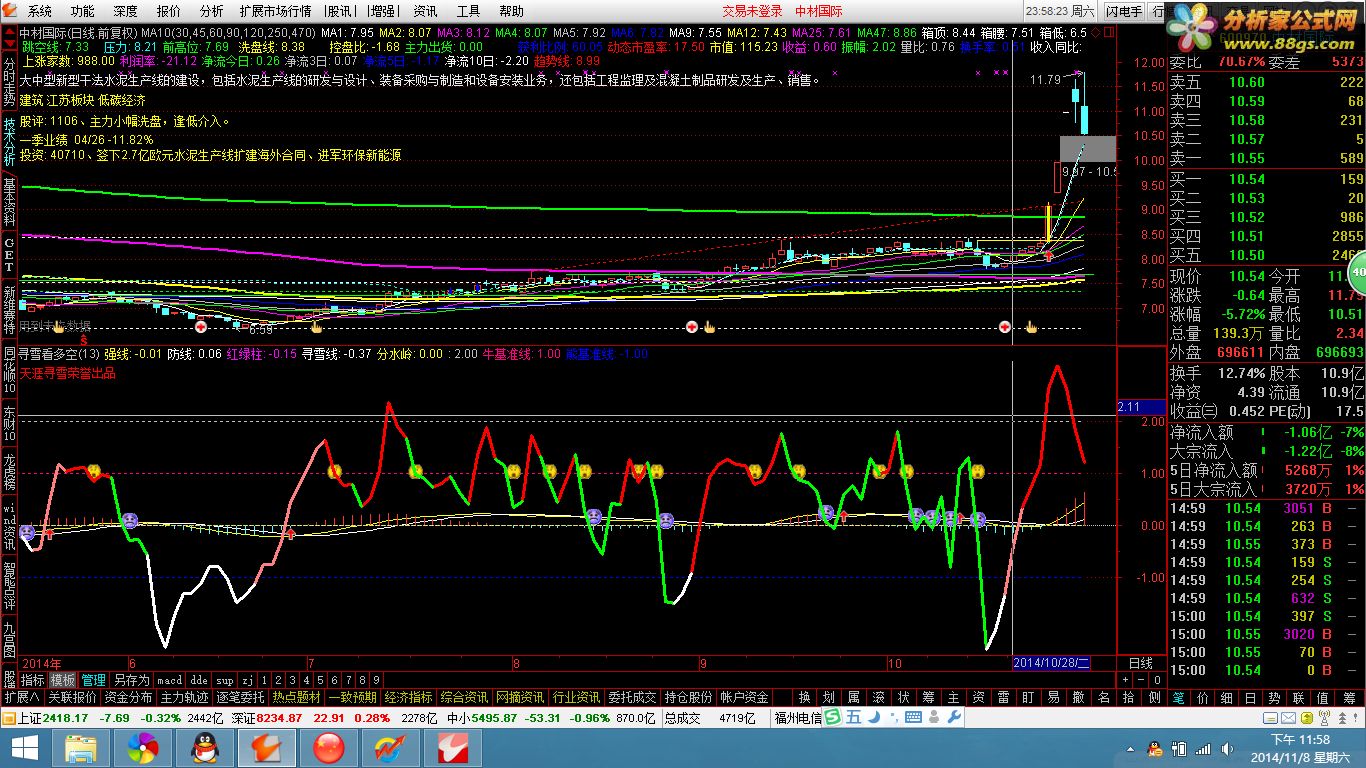Switch indicator to sup

click(x=225, y=680)
